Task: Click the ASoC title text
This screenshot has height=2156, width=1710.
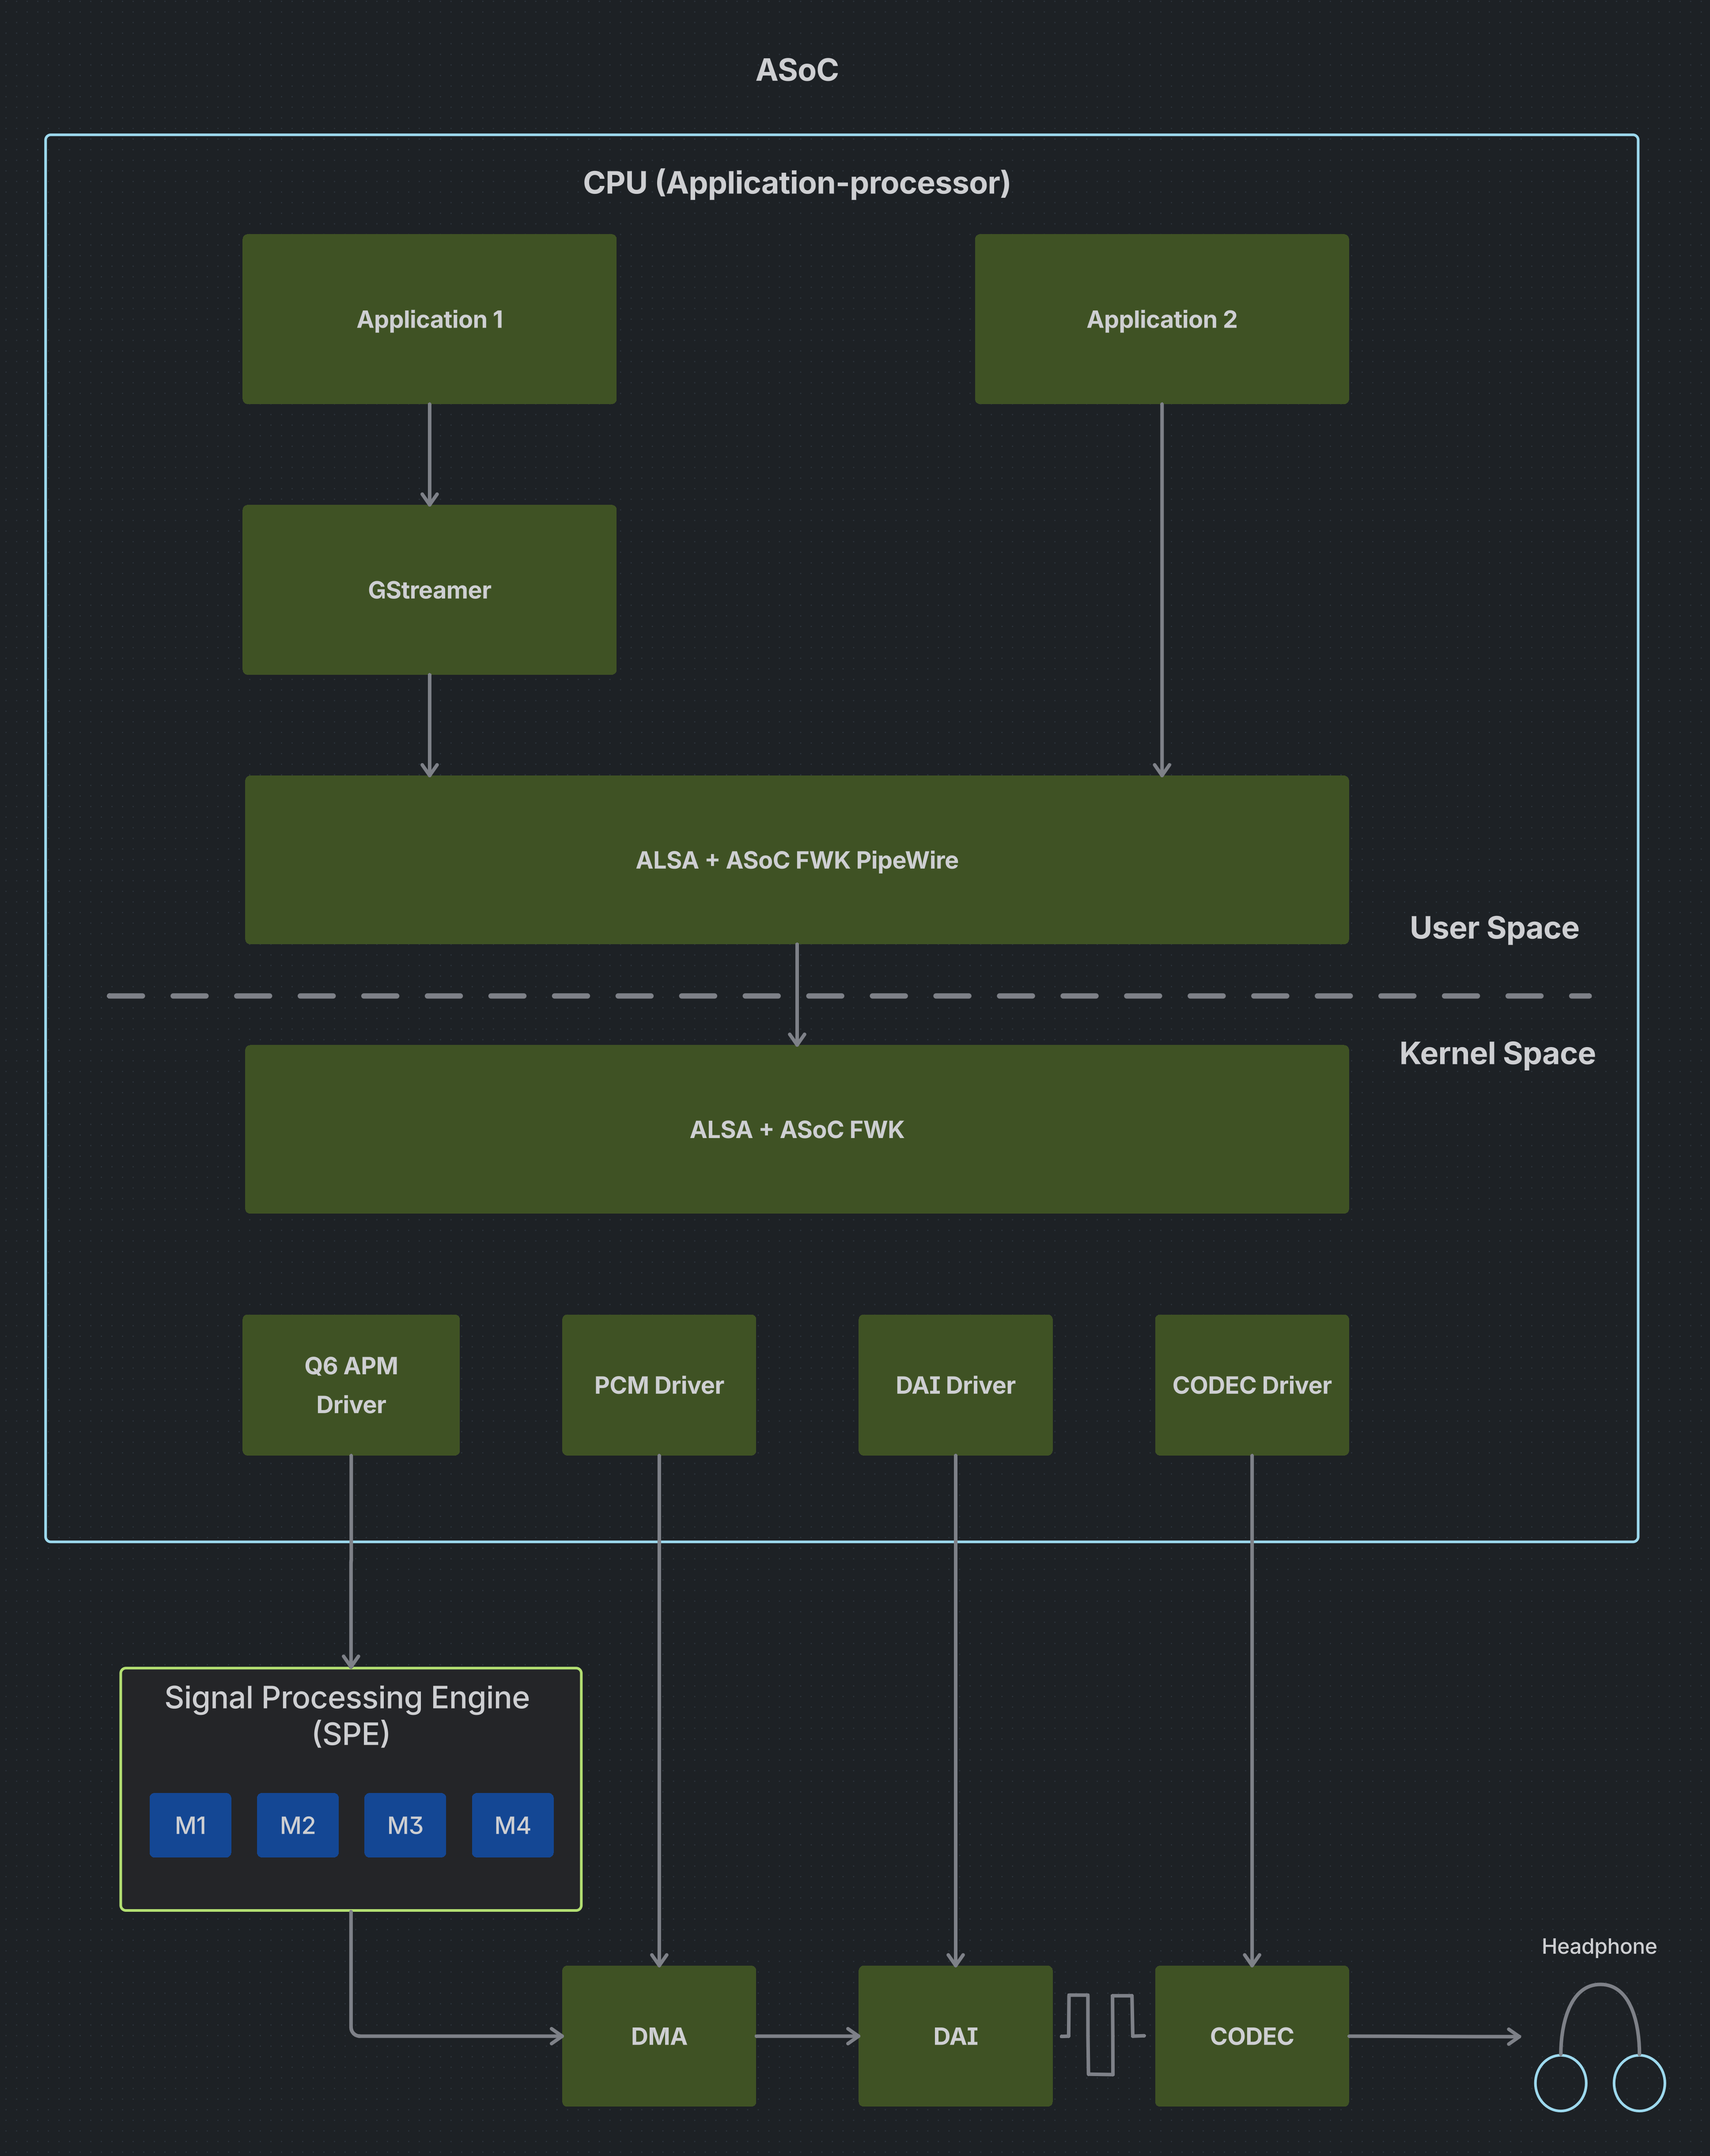Action: 797,70
